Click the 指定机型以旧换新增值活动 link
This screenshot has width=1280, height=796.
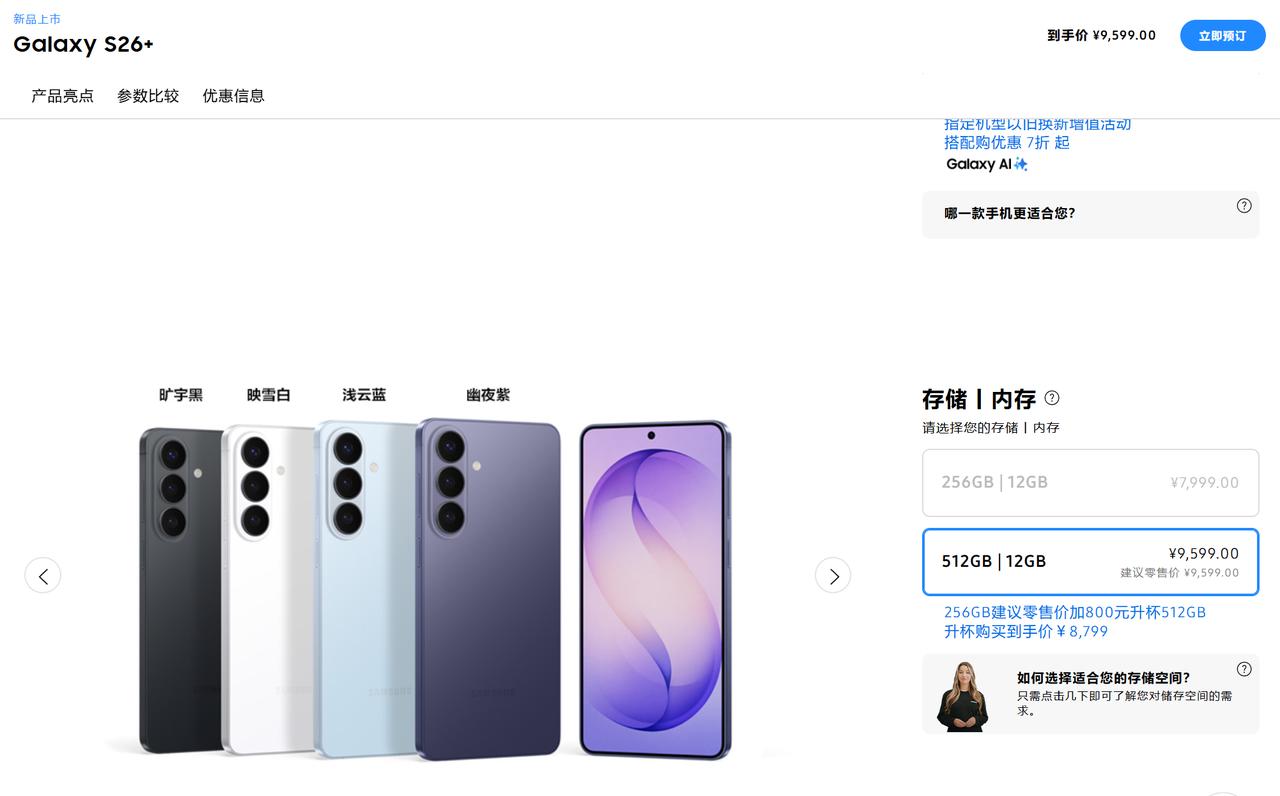point(1037,124)
